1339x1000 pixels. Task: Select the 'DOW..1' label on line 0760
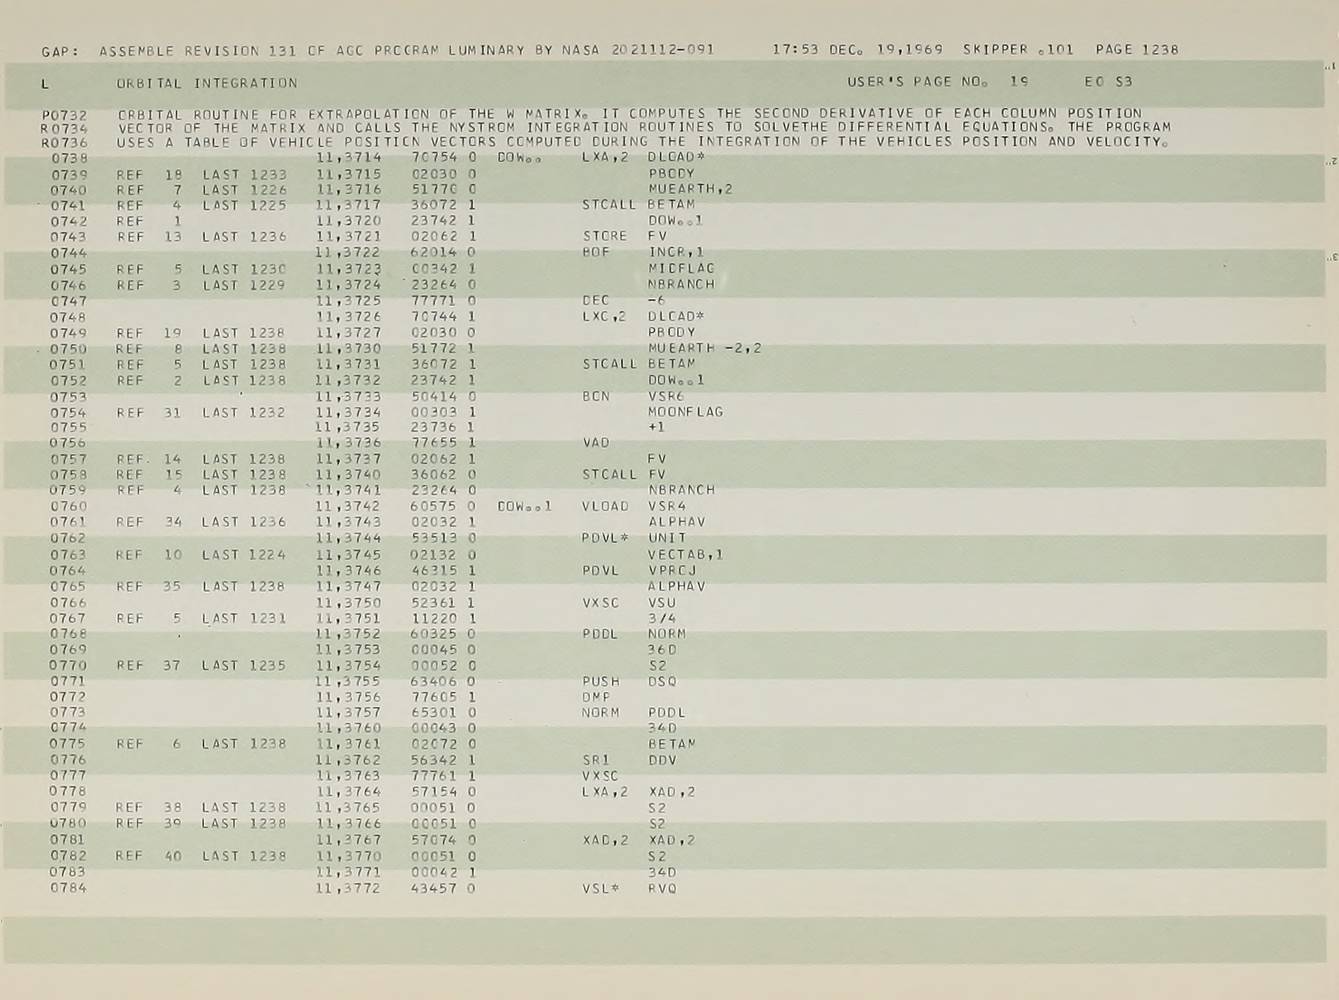click(x=525, y=506)
